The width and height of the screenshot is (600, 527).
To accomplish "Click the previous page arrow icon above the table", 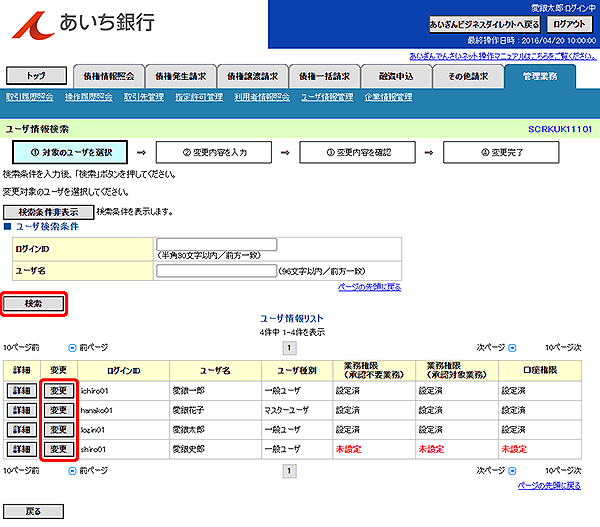I will pyautogui.click(x=72, y=348).
